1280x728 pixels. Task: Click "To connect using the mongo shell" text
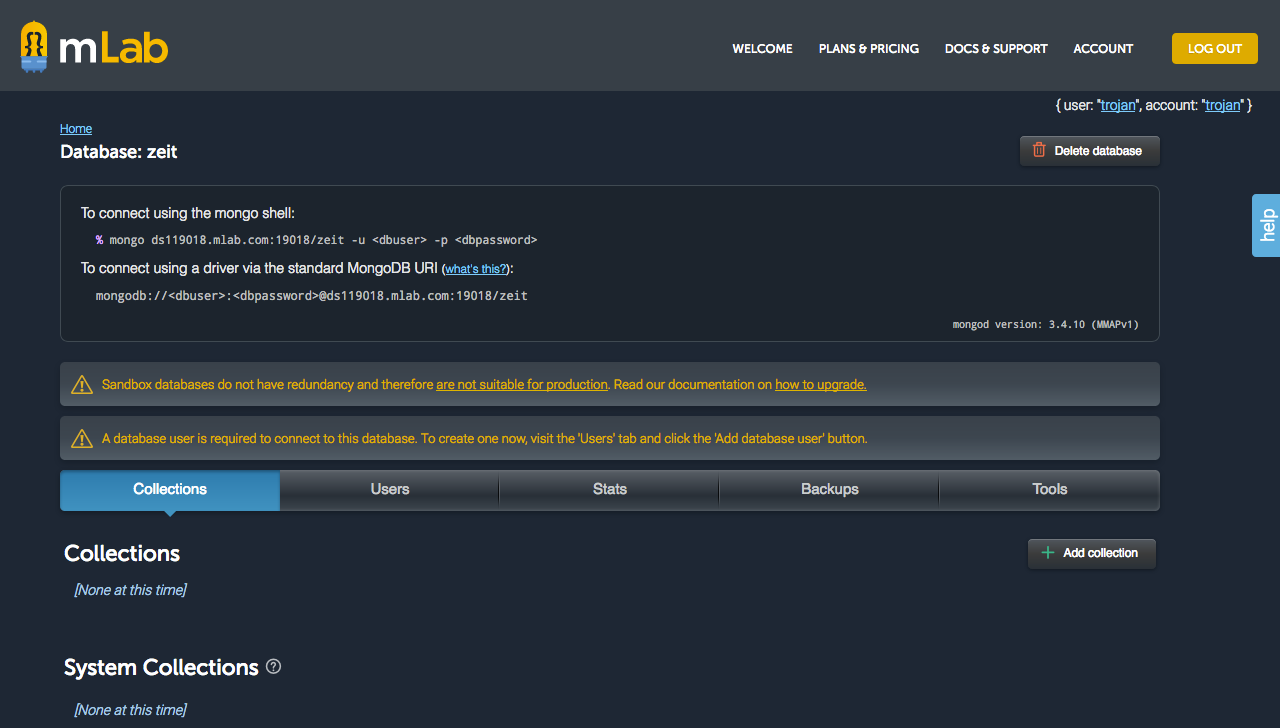[x=188, y=213]
